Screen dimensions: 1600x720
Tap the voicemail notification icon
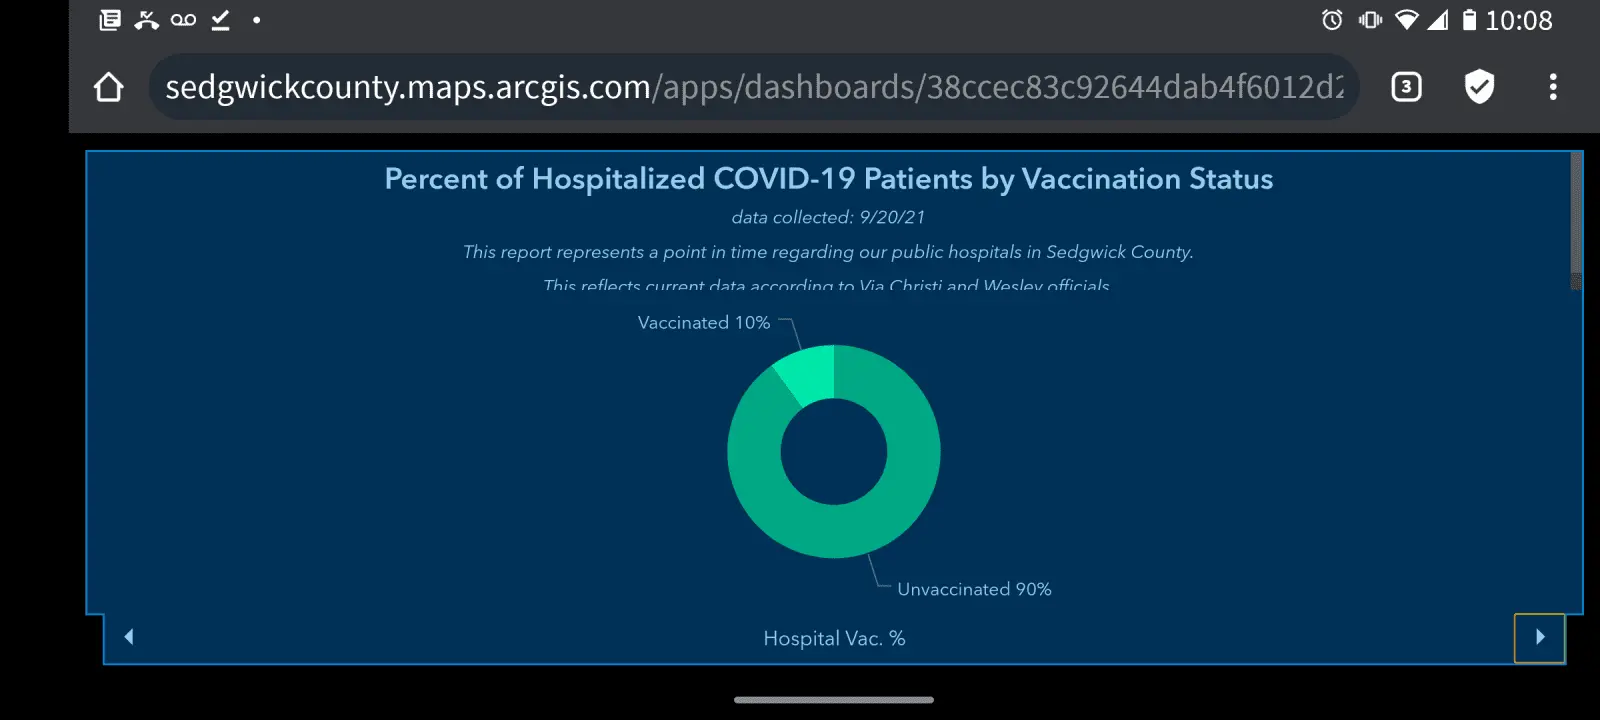(x=183, y=20)
